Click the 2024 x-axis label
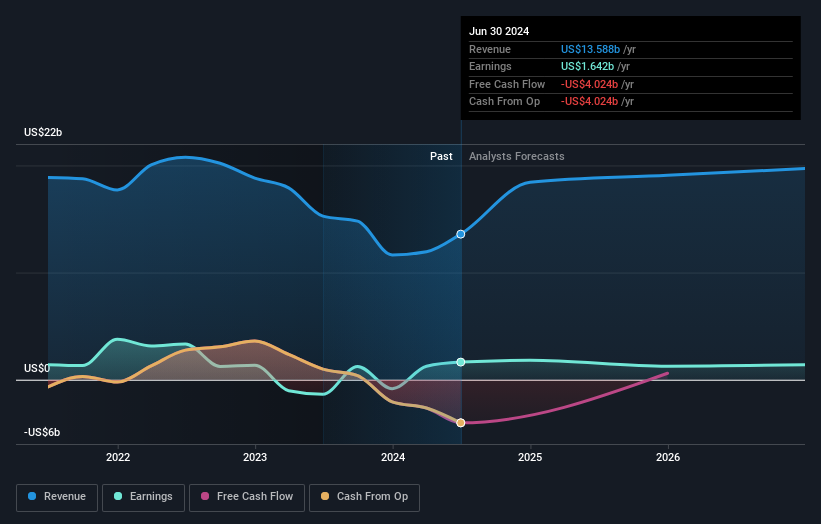821x524 pixels. 393,458
